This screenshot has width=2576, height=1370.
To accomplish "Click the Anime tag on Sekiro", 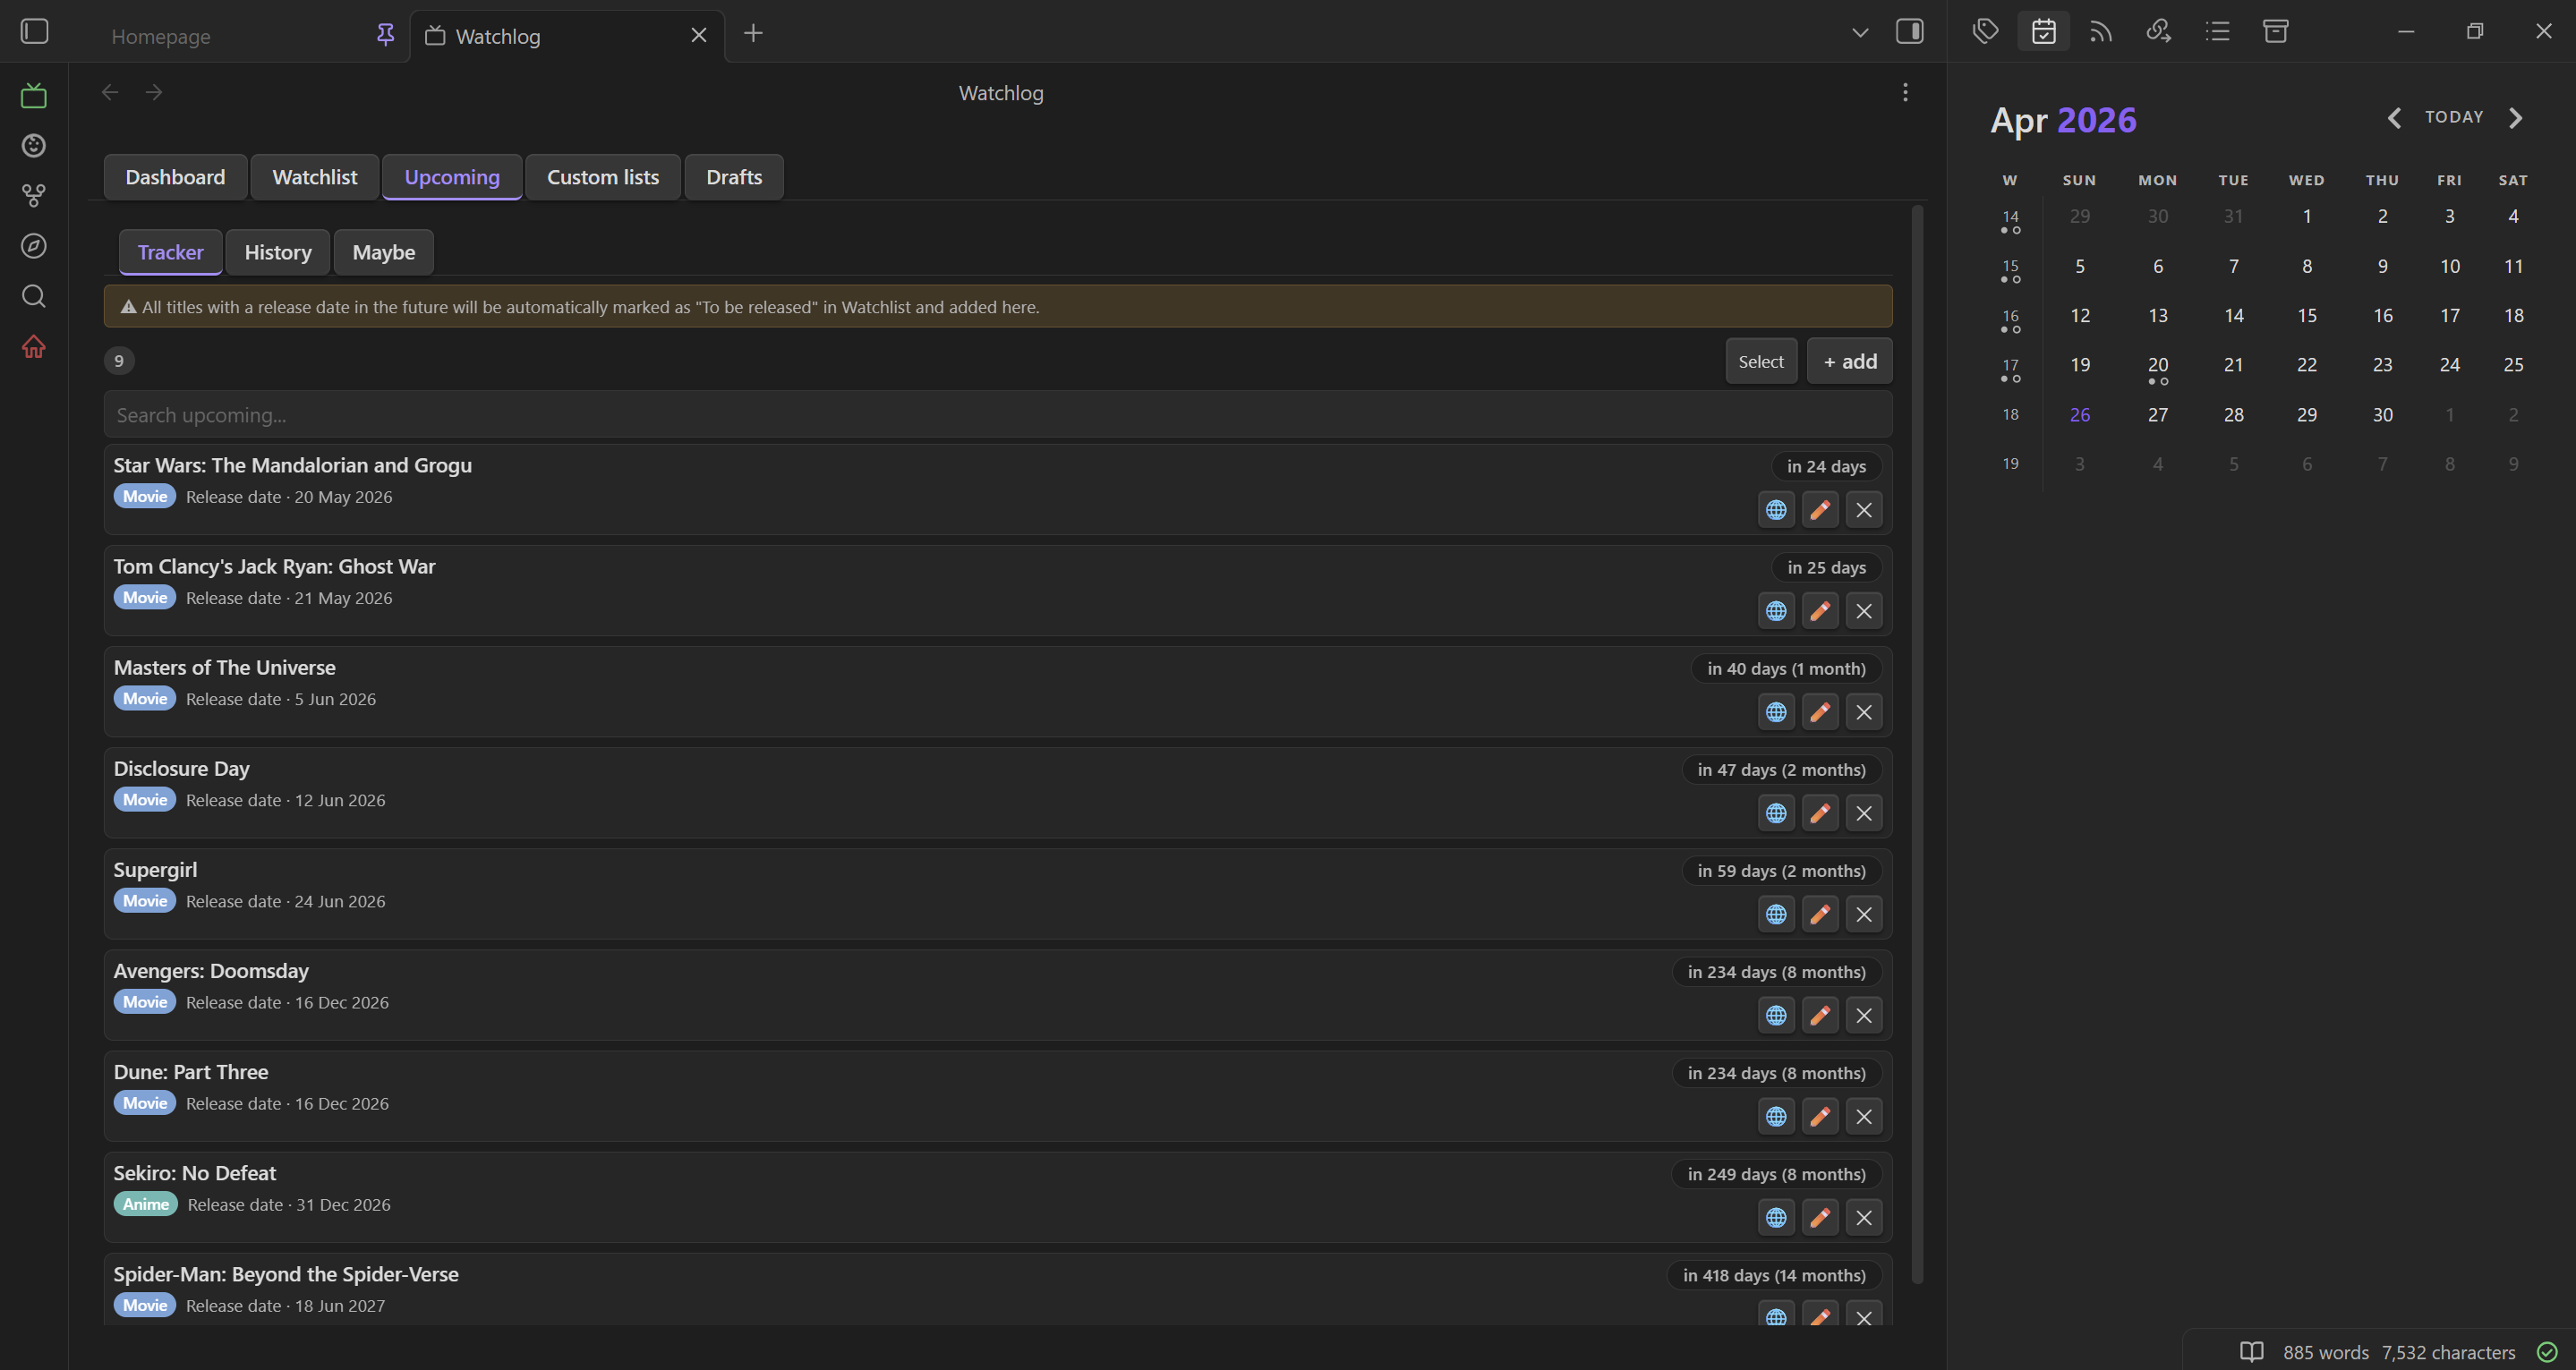I will pyautogui.click(x=146, y=1204).
